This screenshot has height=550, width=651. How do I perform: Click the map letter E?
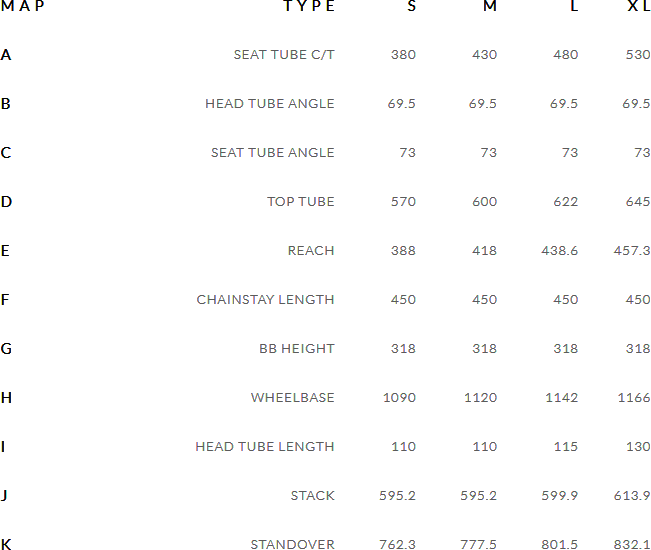(6, 251)
